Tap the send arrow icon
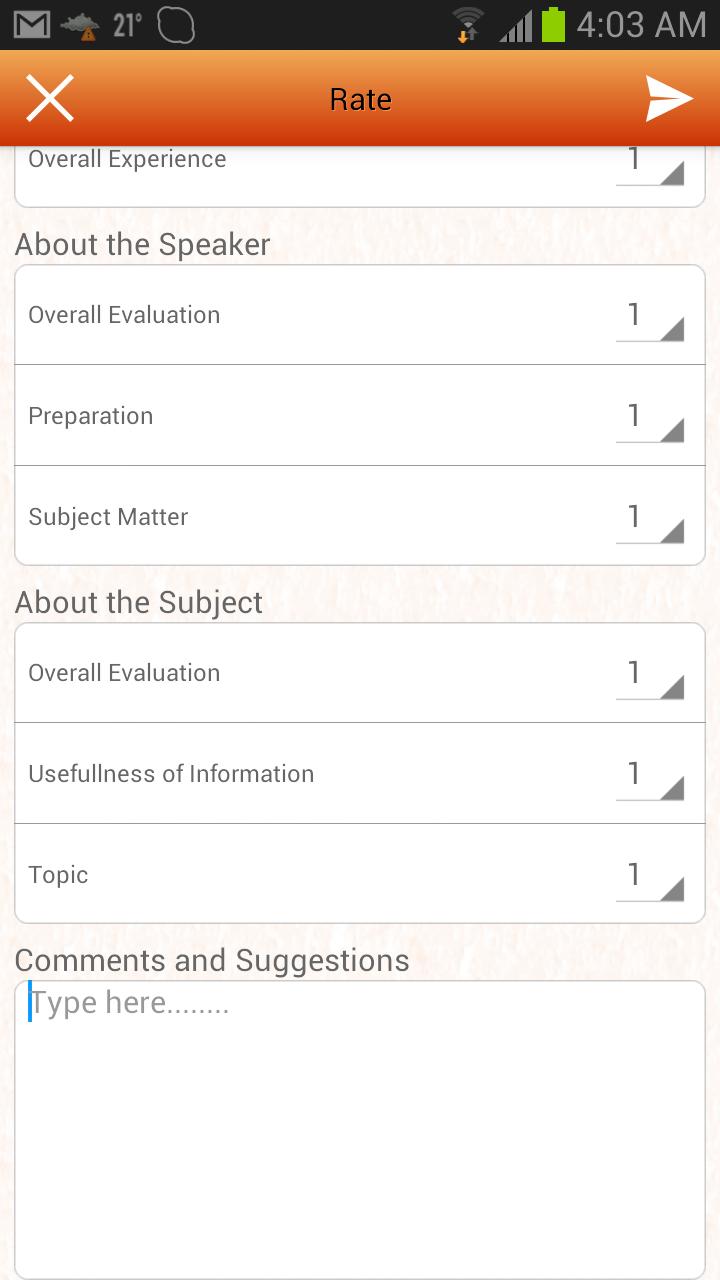 pos(669,99)
